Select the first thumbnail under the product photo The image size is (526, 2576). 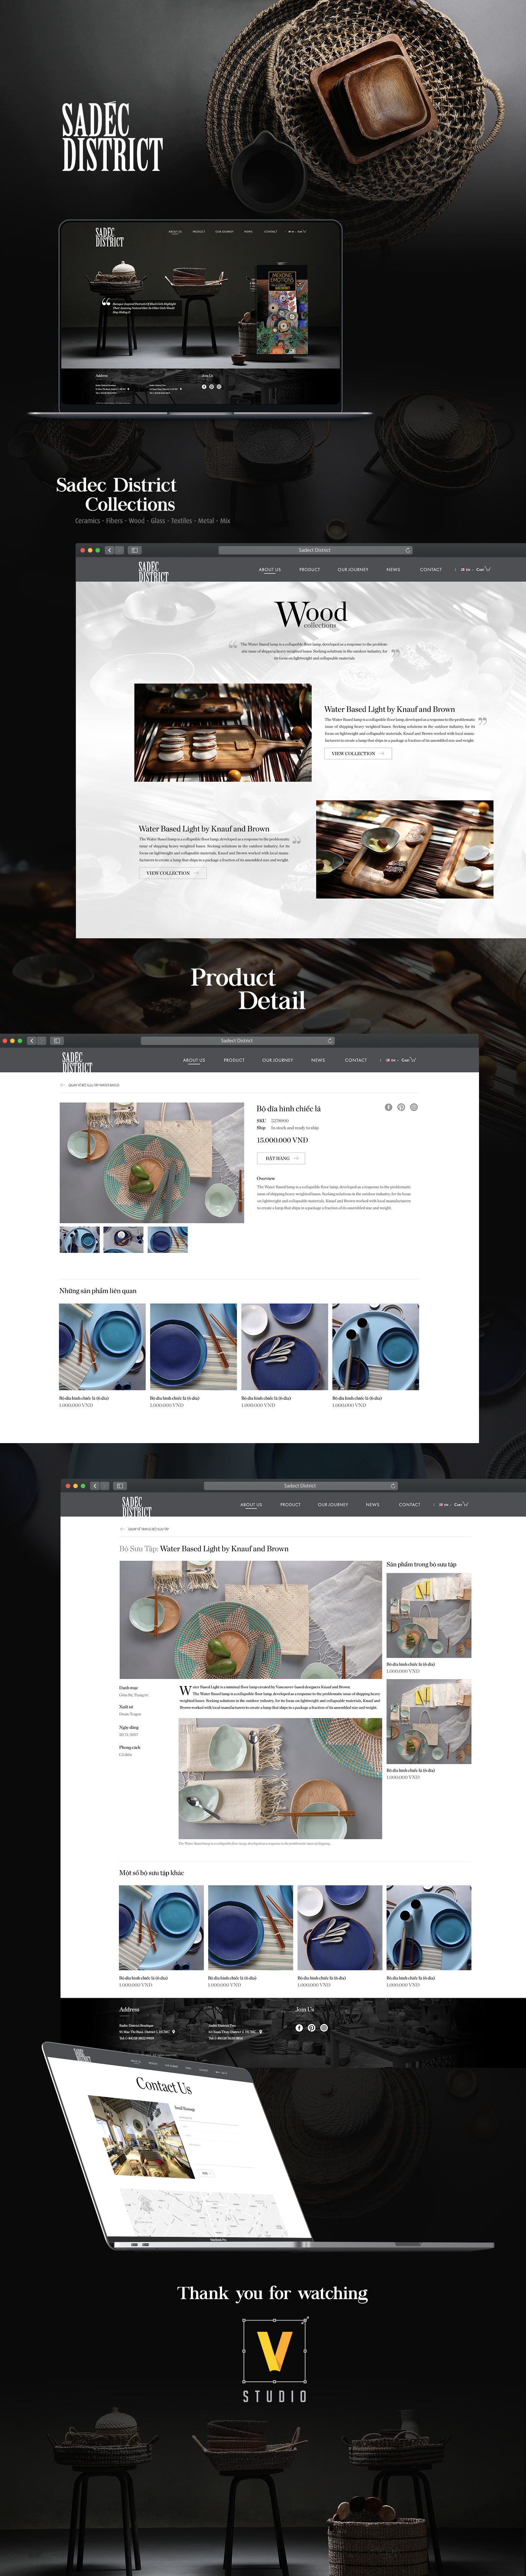pos(80,1240)
